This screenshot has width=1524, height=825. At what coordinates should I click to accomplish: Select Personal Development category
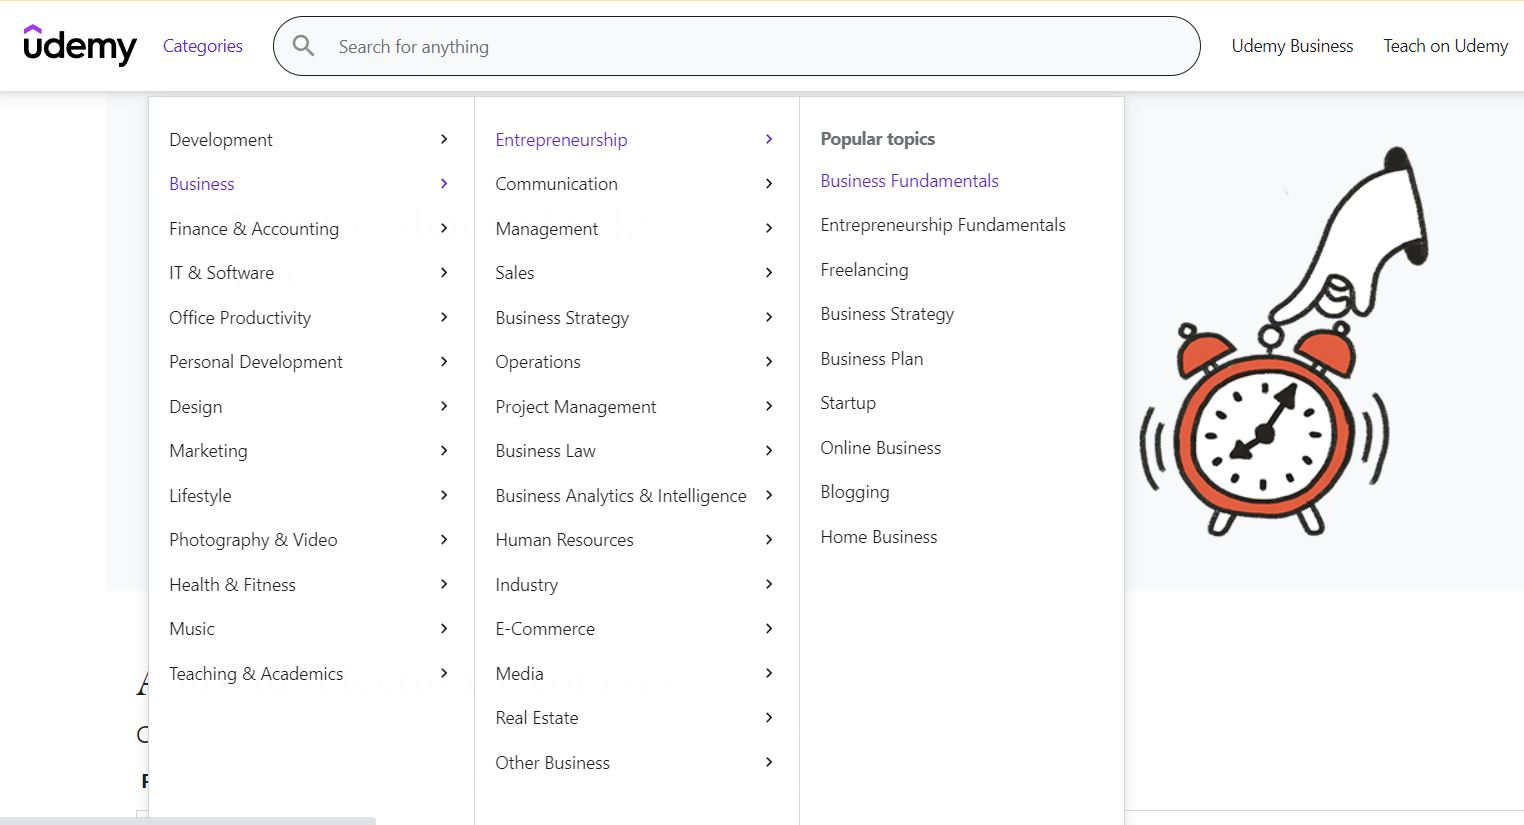tap(256, 362)
